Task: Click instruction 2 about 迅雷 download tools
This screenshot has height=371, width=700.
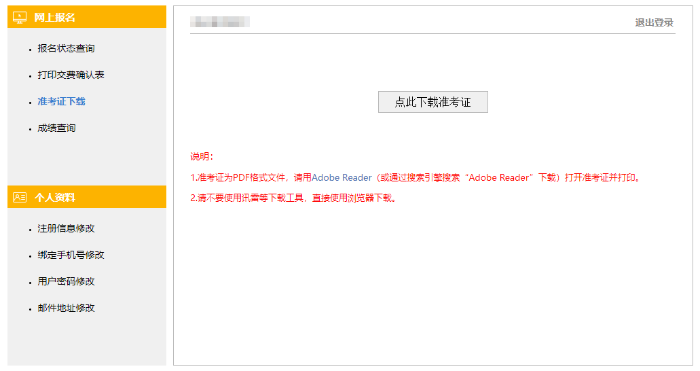Action: [x=293, y=198]
